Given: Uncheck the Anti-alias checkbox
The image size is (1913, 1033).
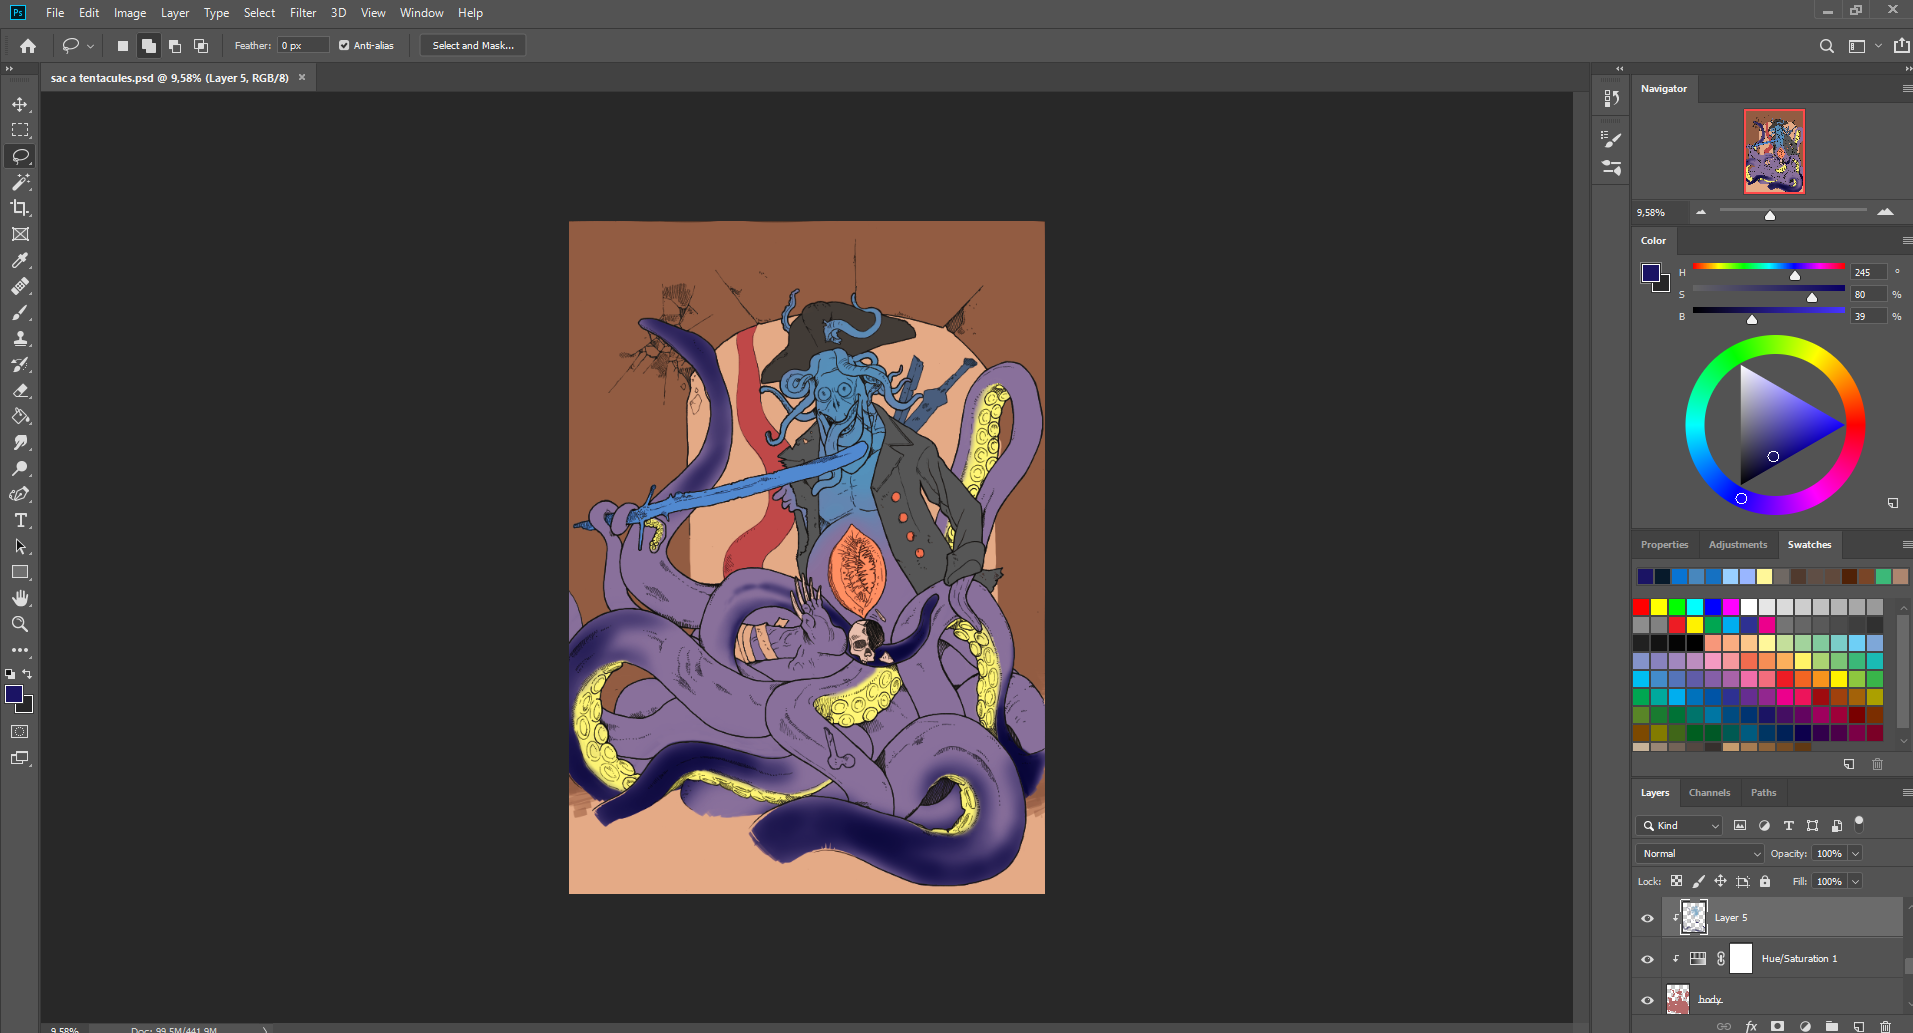Looking at the screenshot, I should (344, 46).
